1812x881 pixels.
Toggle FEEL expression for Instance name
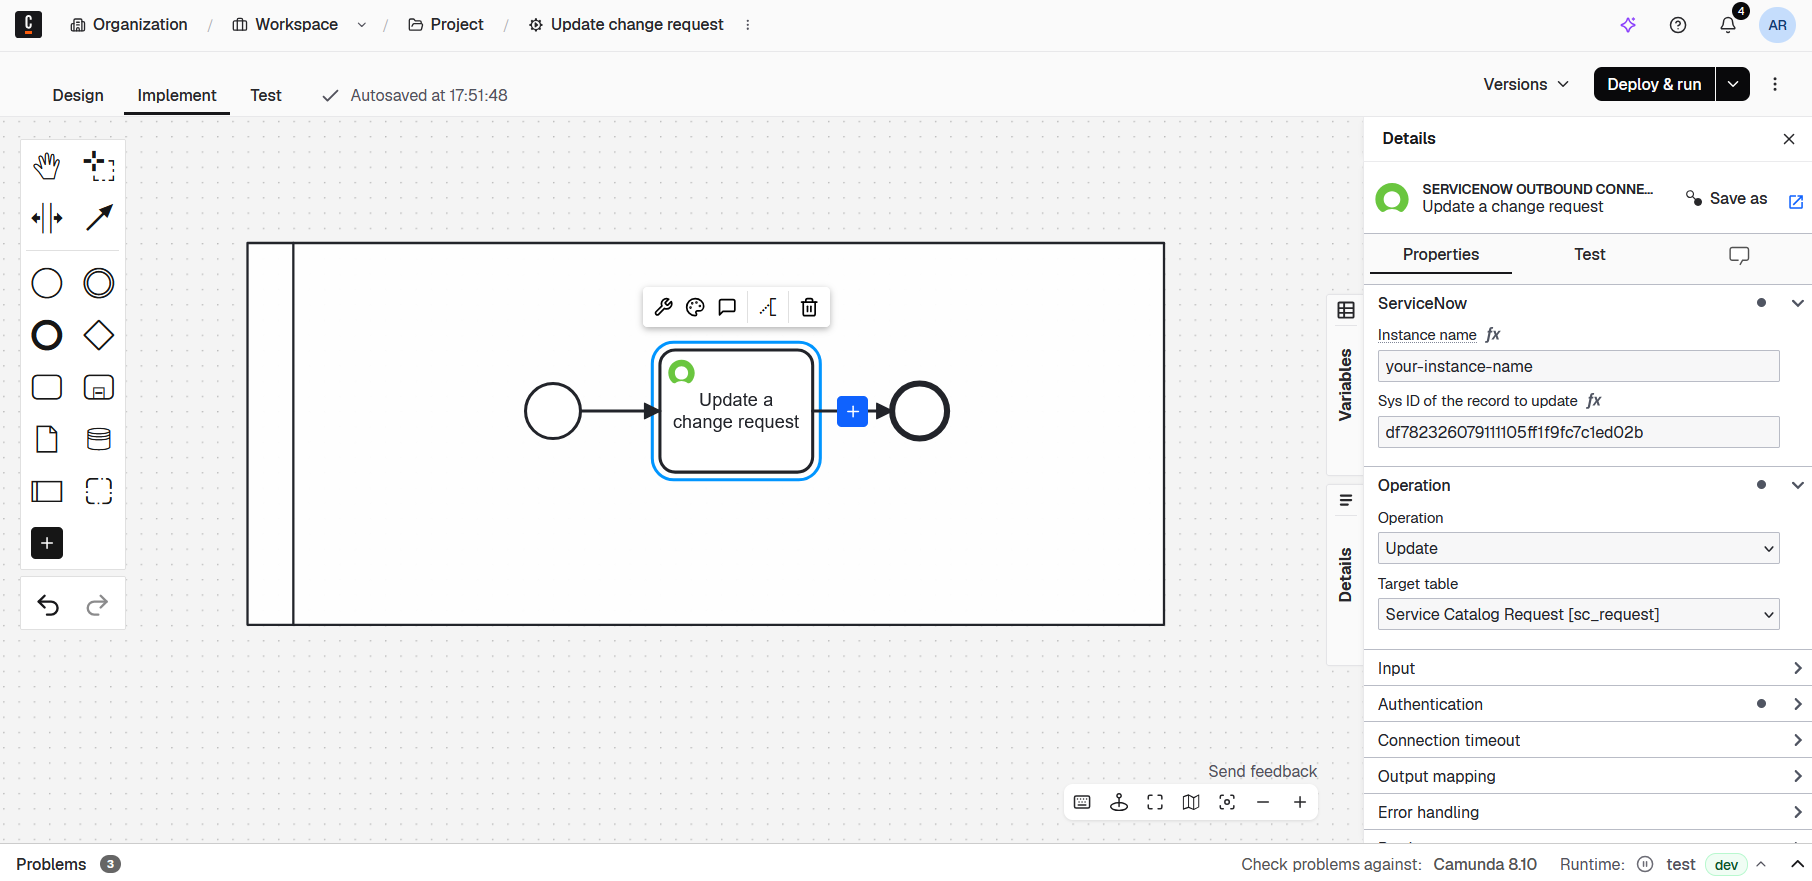click(x=1493, y=335)
